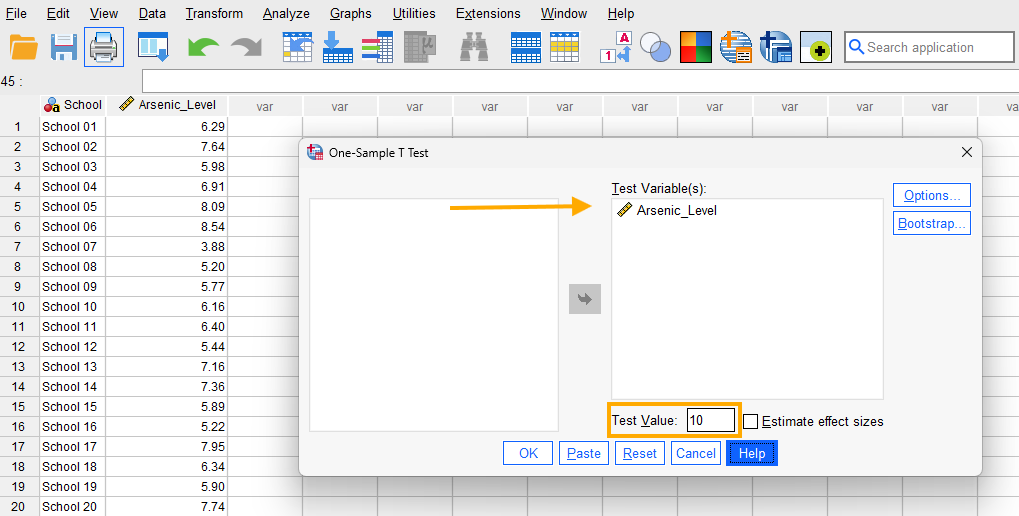Recall recently used dialogs icon
This screenshot has width=1019, height=516.
(x=153, y=47)
